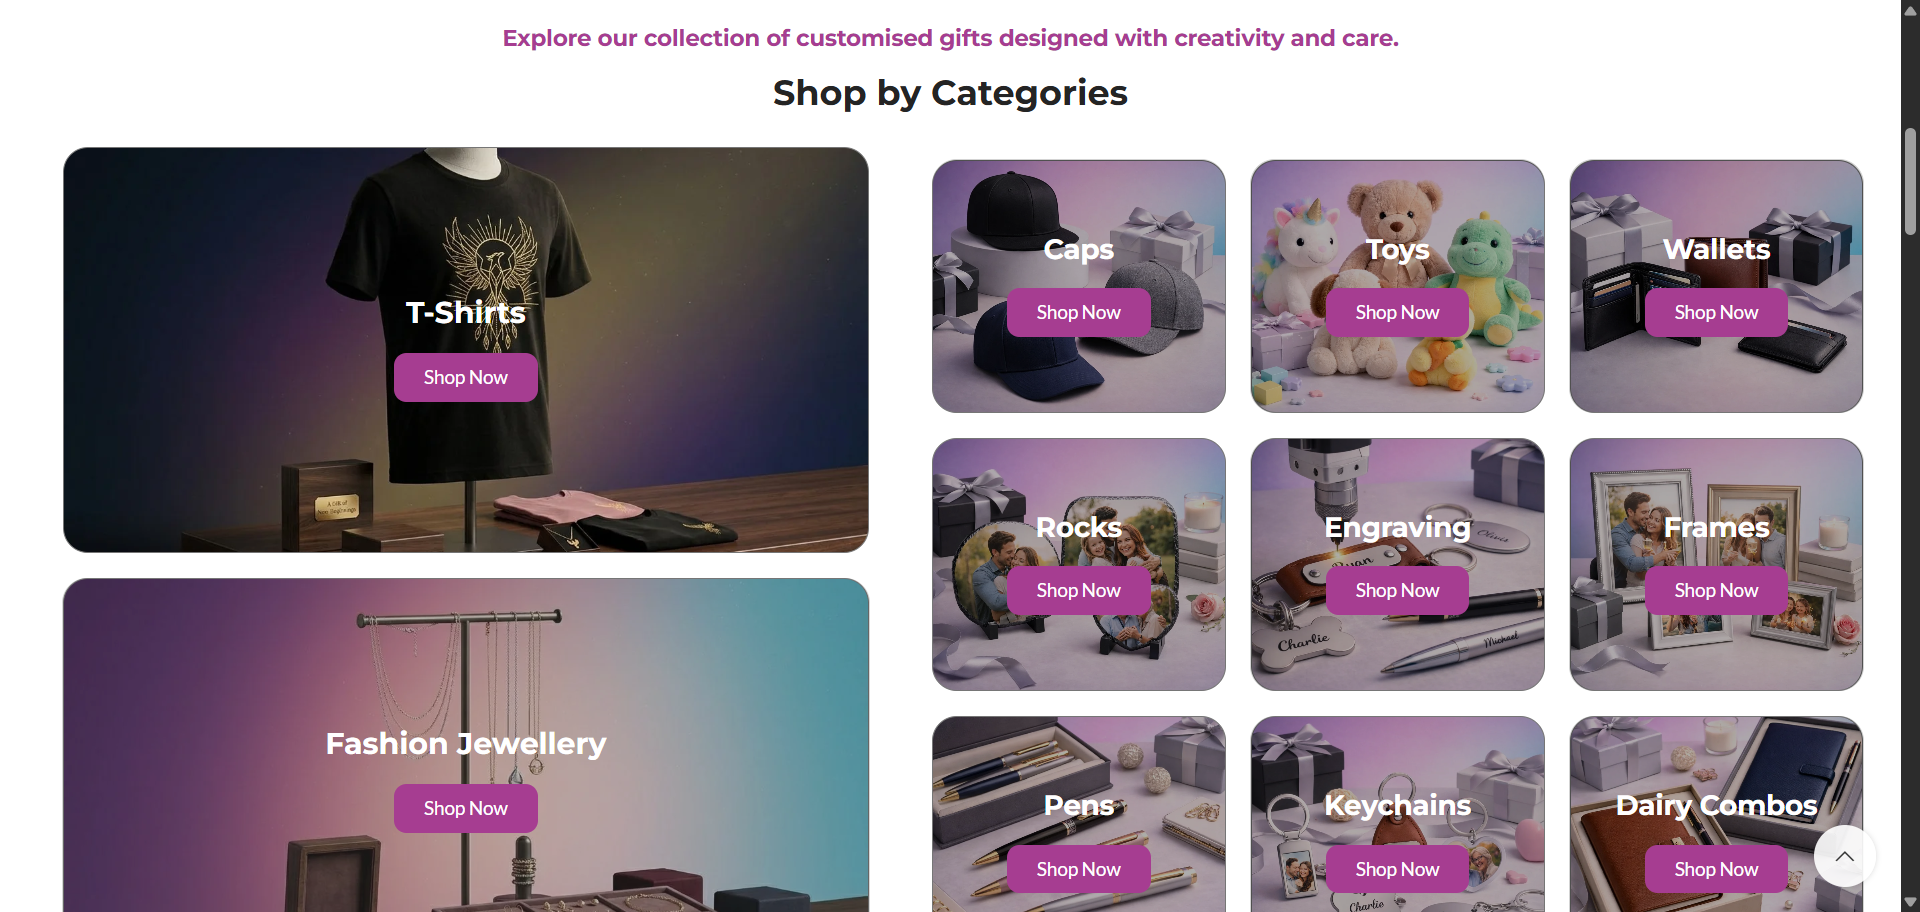Open Engraving category via Shop Now
This screenshot has width=1920, height=912.
tap(1397, 590)
